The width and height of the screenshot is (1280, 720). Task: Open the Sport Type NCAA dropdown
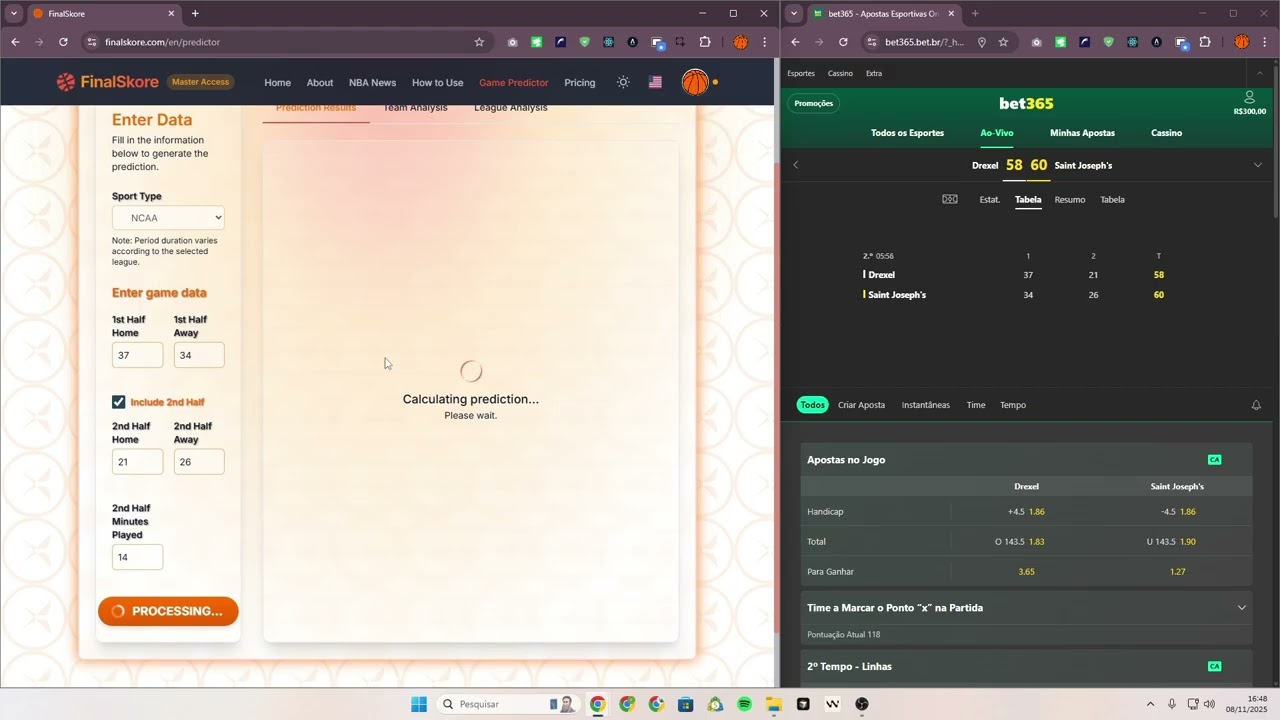168,218
